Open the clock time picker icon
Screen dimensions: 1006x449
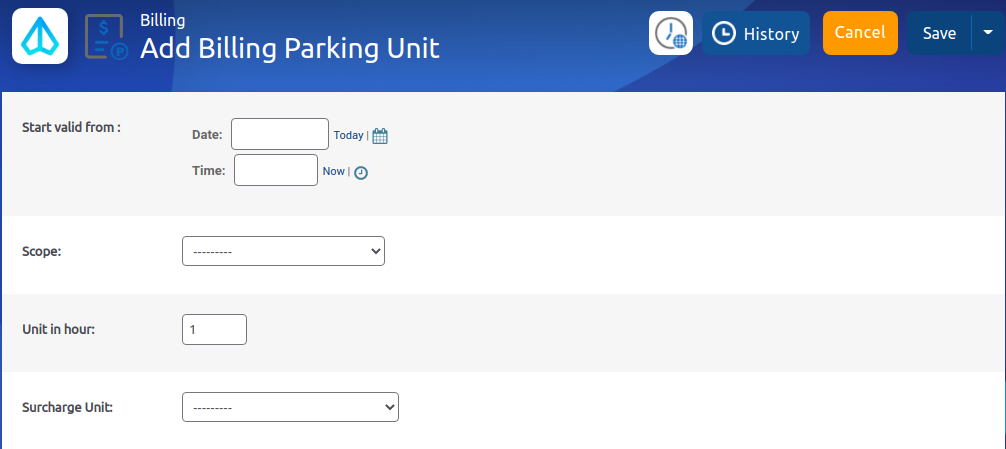(361, 172)
